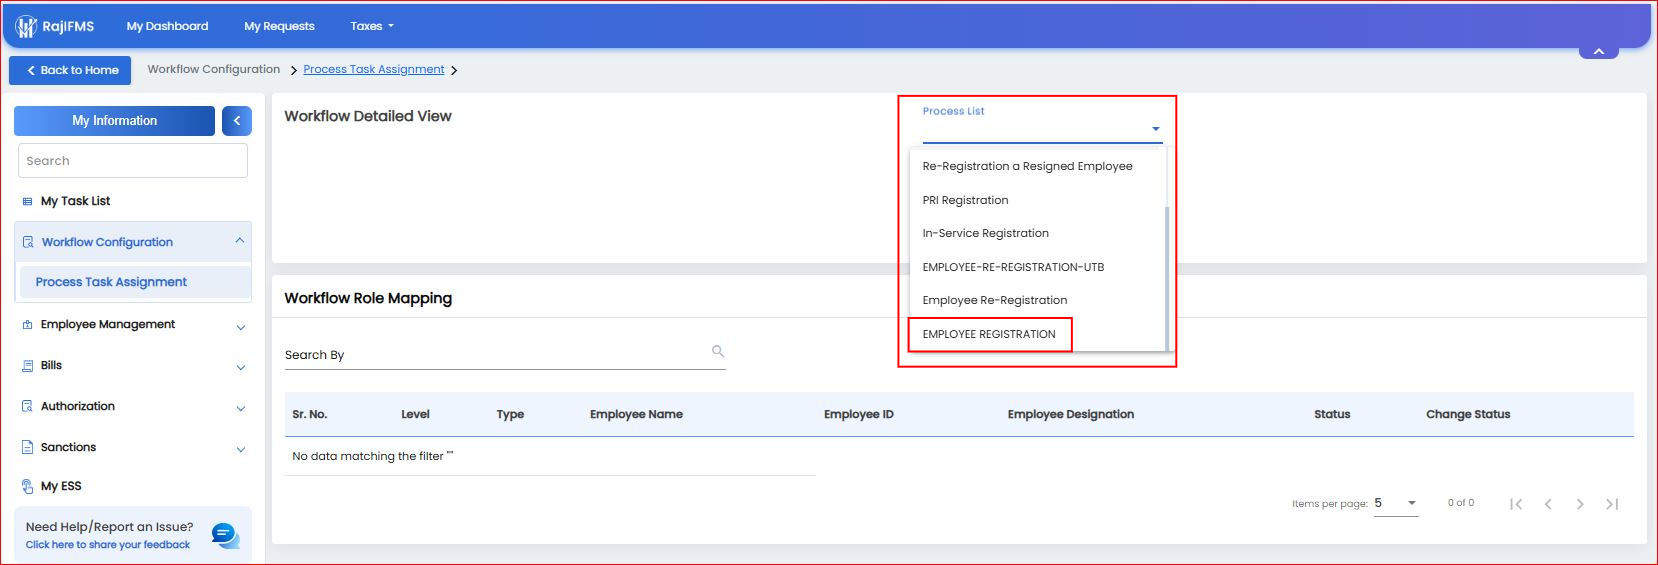Click the Type column header
This screenshot has width=1658, height=565.
click(x=510, y=414)
